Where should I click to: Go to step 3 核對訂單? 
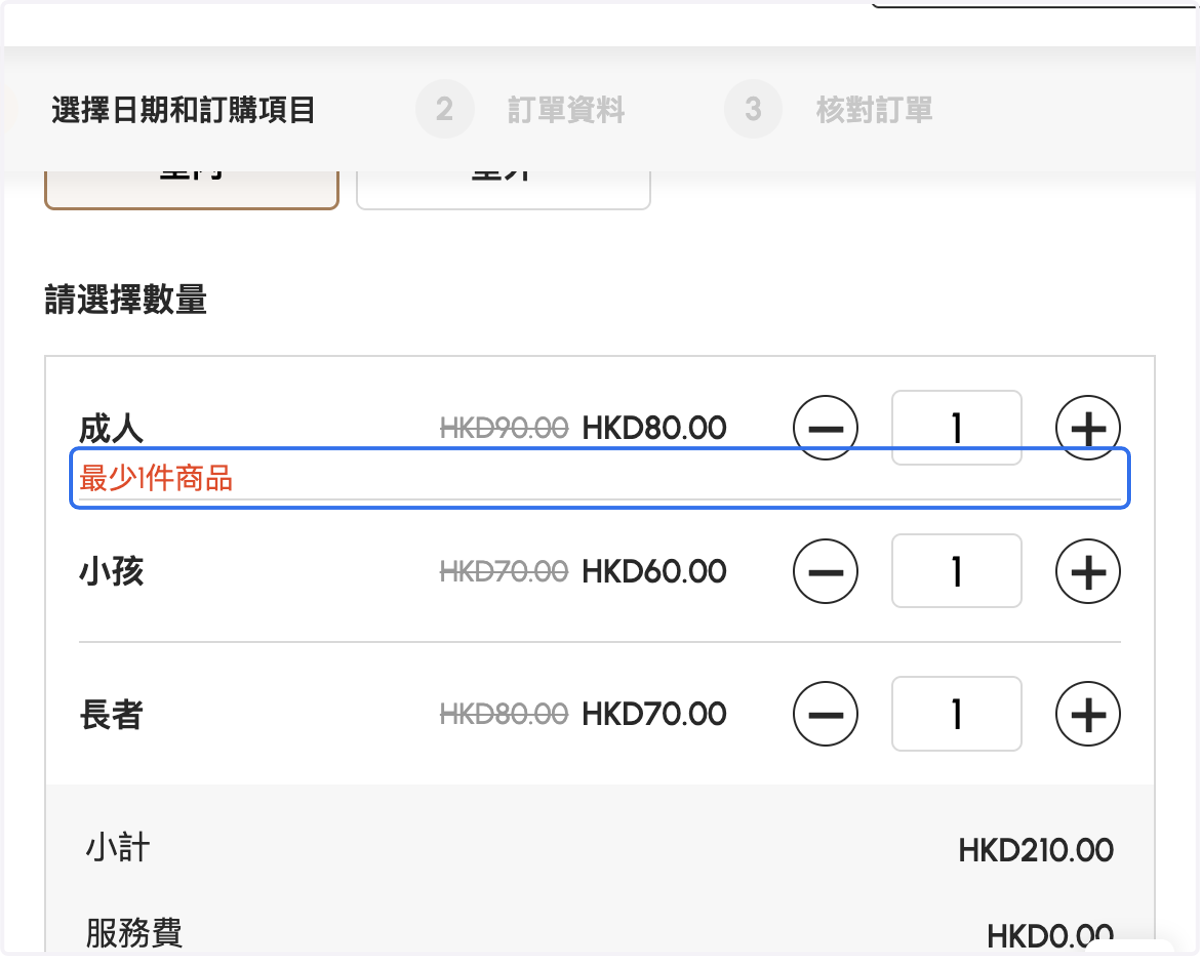[829, 109]
